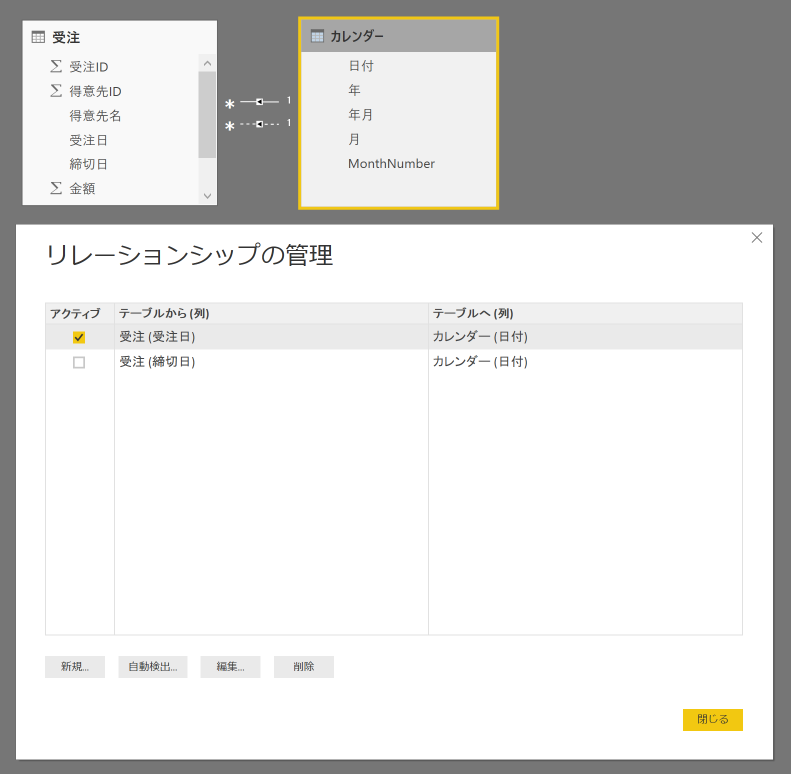Click the 新規... button
This screenshot has height=774, width=791.
pyautogui.click(x=75, y=667)
